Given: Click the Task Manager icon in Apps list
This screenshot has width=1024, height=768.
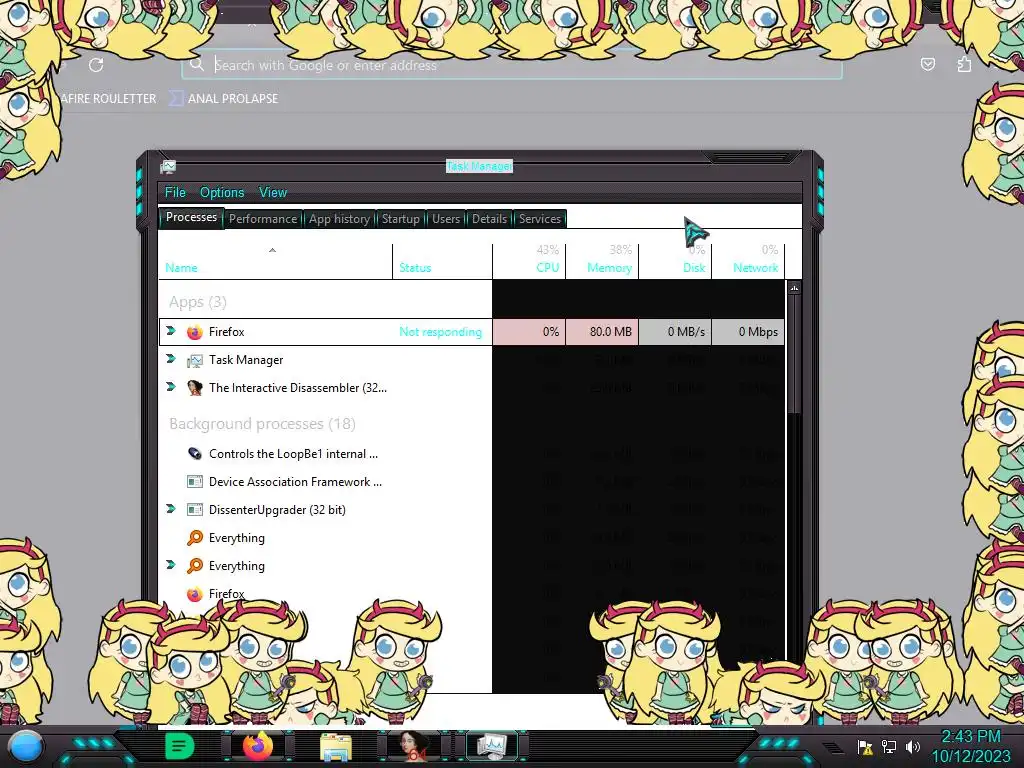Looking at the screenshot, I should pos(195,360).
